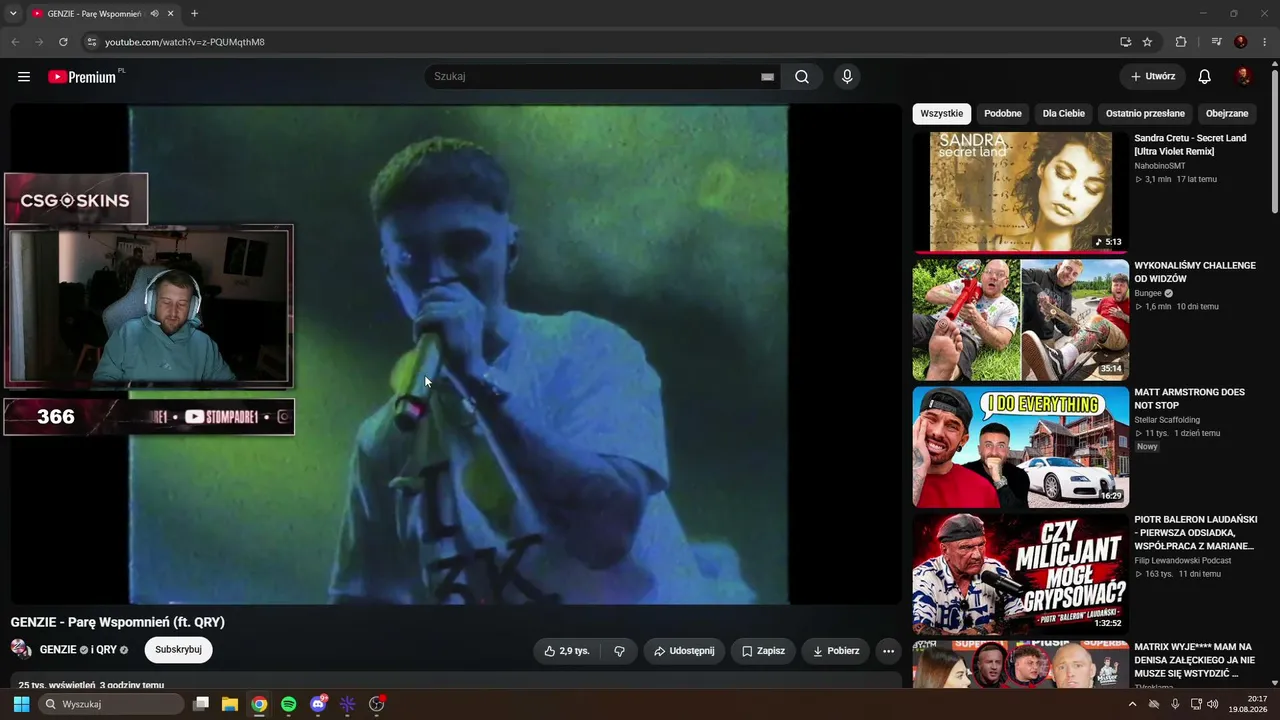Close the GENZIE browser tab
The height and width of the screenshot is (720, 1280).
171,14
